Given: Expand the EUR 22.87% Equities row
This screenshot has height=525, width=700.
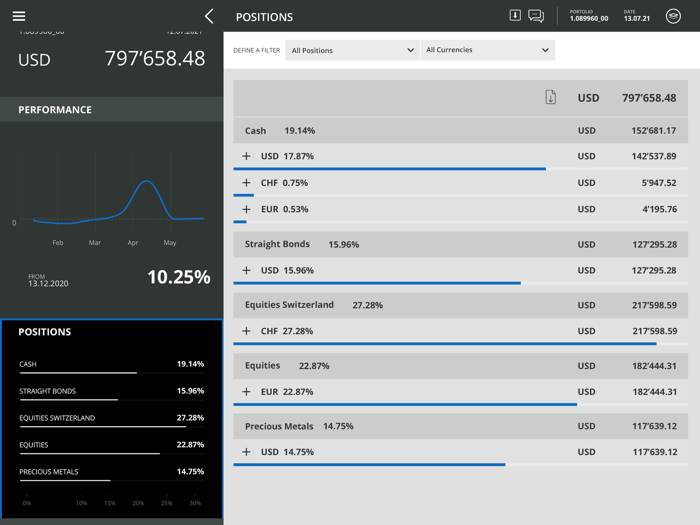Looking at the screenshot, I should tap(246, 392).
